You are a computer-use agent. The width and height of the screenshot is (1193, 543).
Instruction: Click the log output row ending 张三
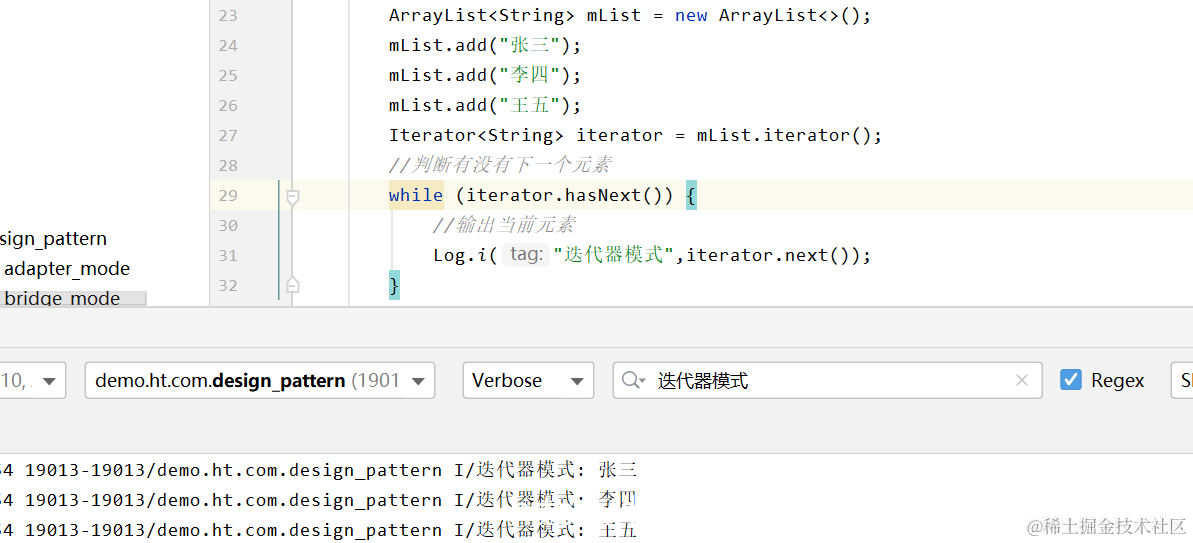point(318,470)
